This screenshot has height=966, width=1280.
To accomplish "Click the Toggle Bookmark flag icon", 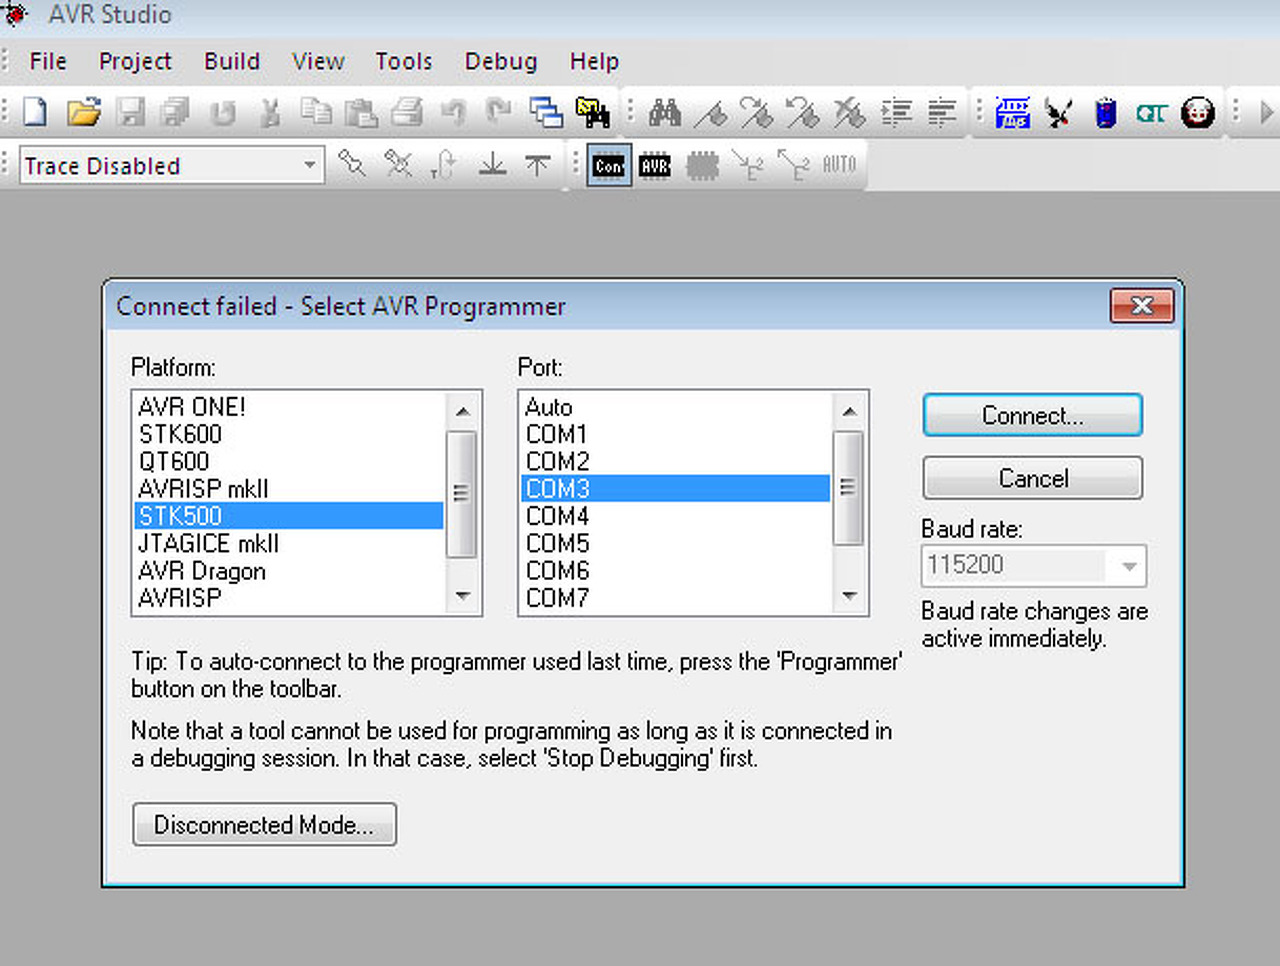I will (711, 111).
